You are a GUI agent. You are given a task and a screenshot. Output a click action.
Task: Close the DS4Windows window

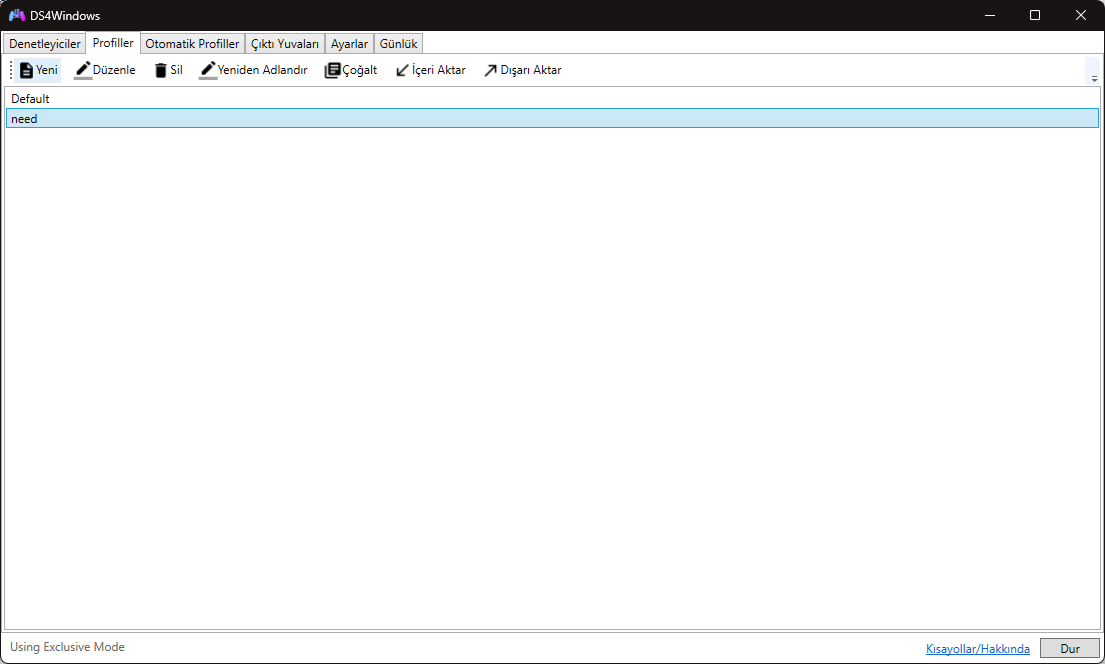1080,15
